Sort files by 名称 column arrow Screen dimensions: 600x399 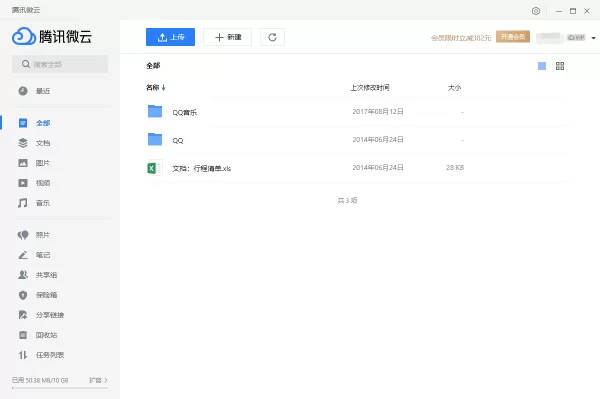click(163, 88)
